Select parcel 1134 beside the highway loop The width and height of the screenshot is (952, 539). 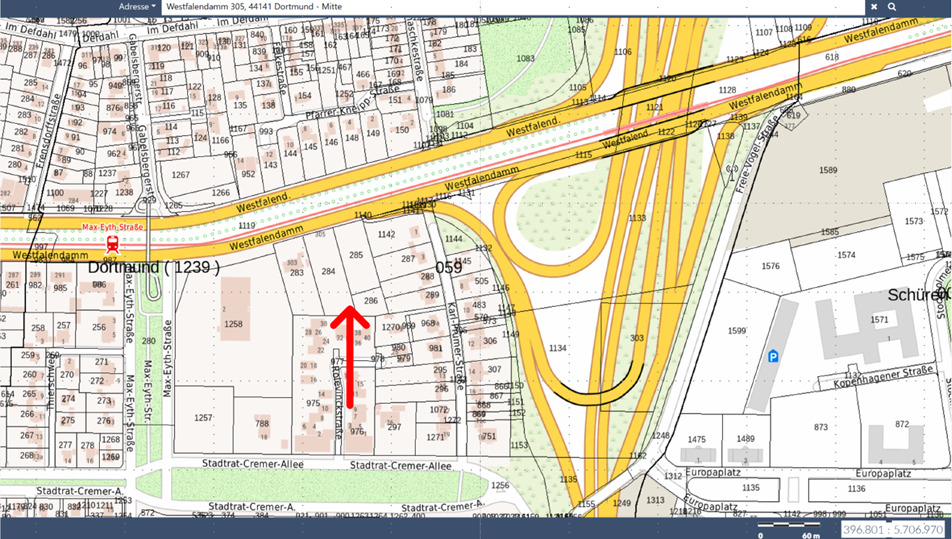(x=558, y=348)
